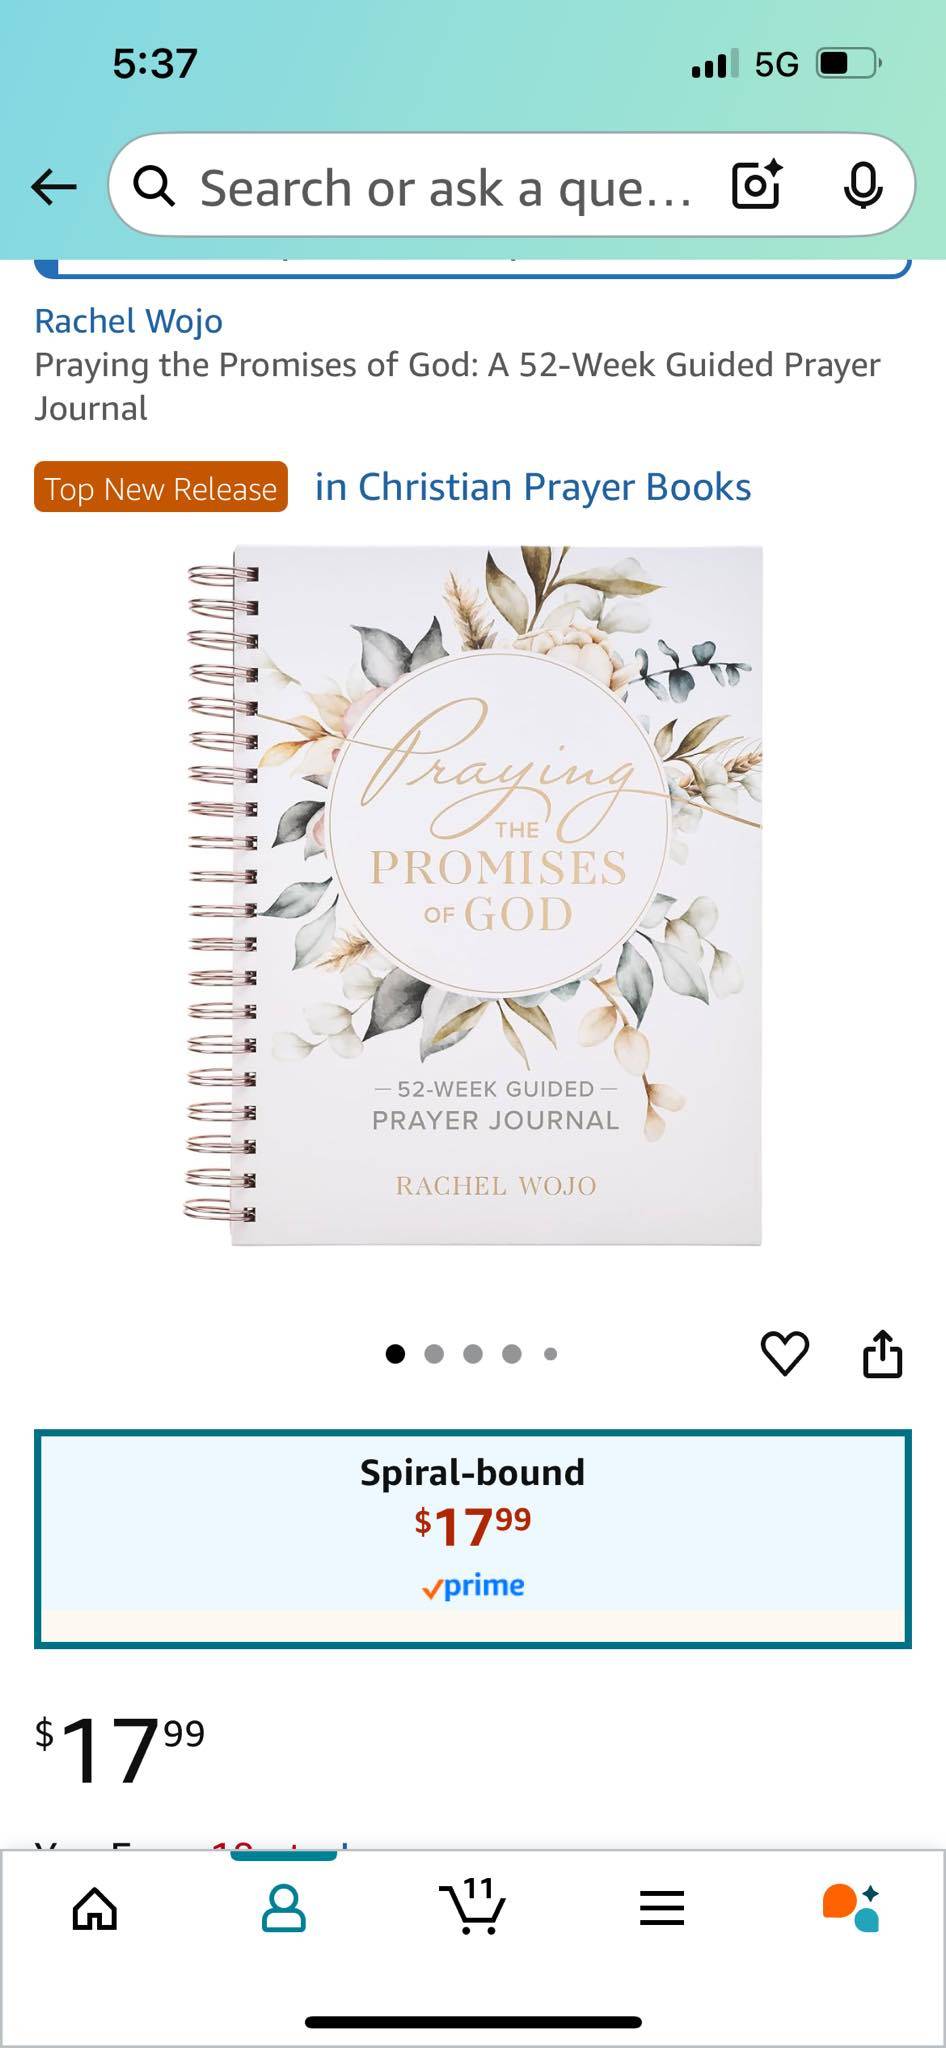The width and height of the screenshot is (946, 2048).
Task: Open Rufus AI assistant icon
Action: pyautogui.click(x=851, y=1908)
